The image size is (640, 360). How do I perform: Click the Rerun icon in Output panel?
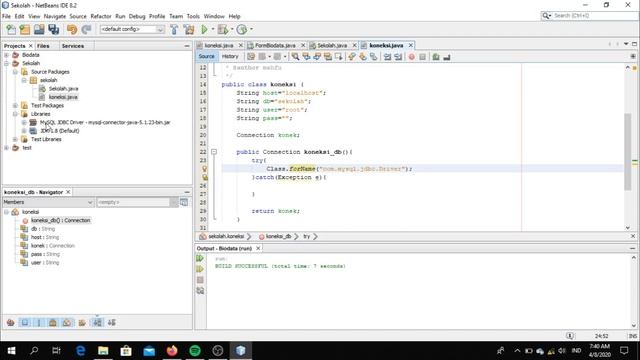tap(200, 258)
